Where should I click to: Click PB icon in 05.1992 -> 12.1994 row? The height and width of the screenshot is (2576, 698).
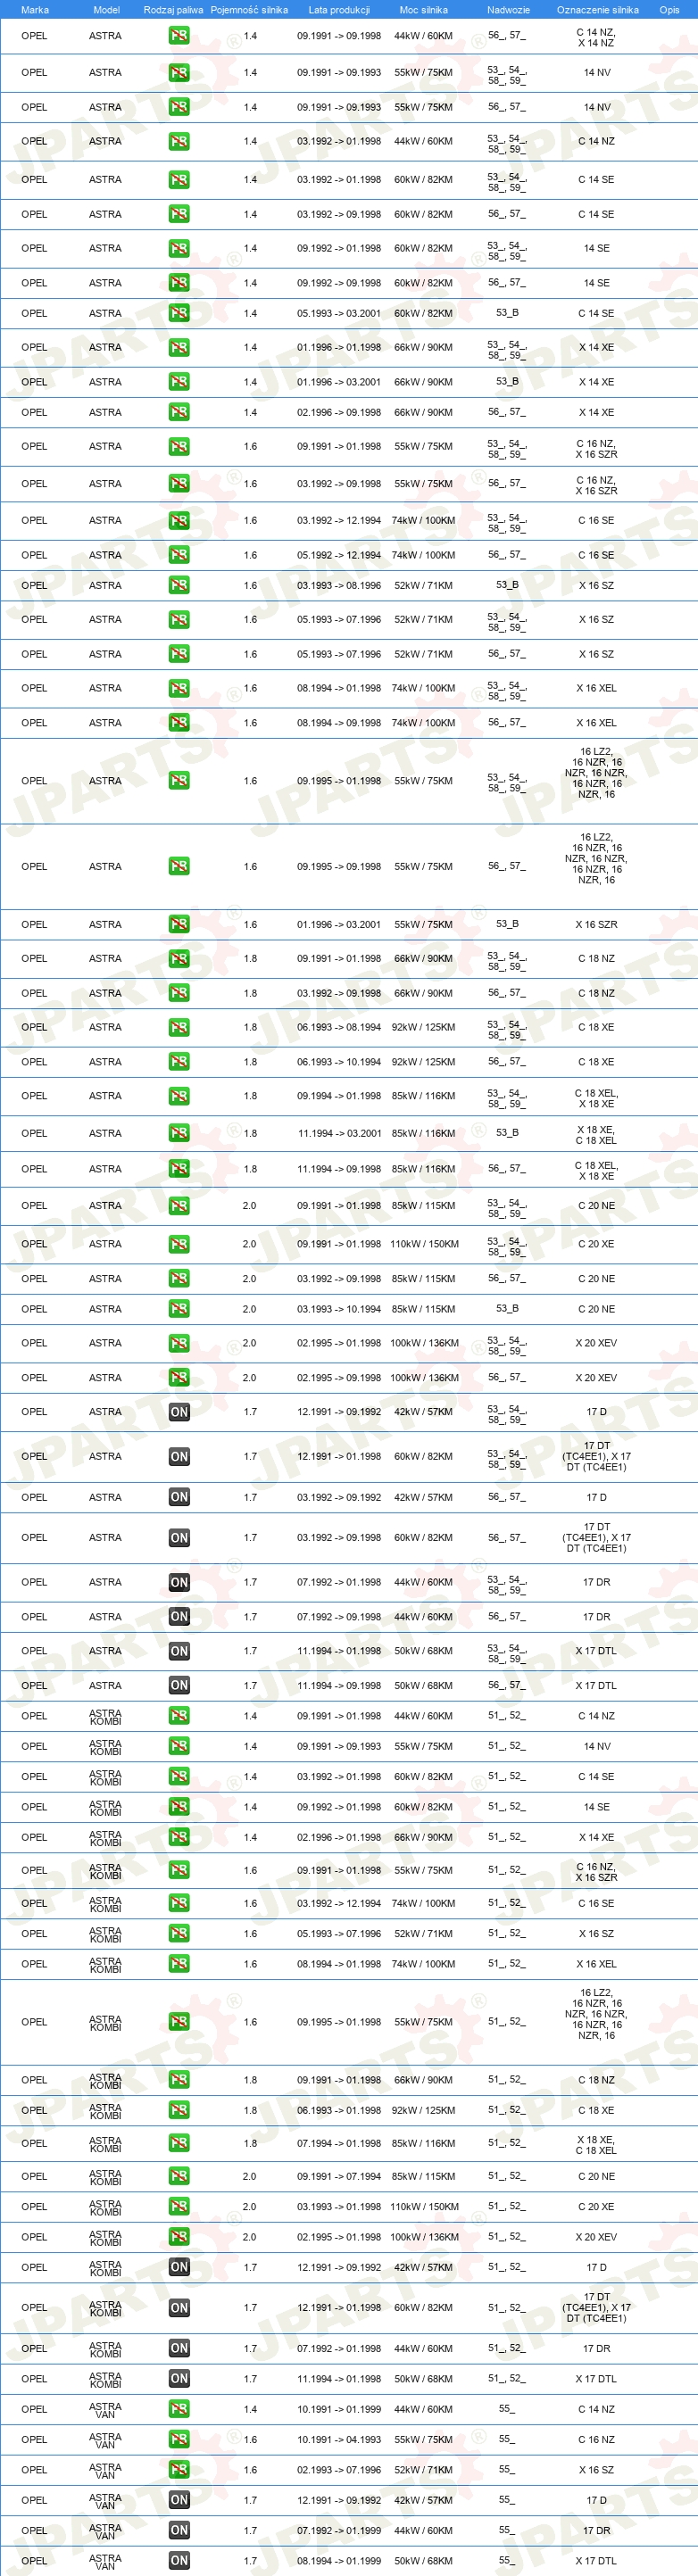(179, 555)
